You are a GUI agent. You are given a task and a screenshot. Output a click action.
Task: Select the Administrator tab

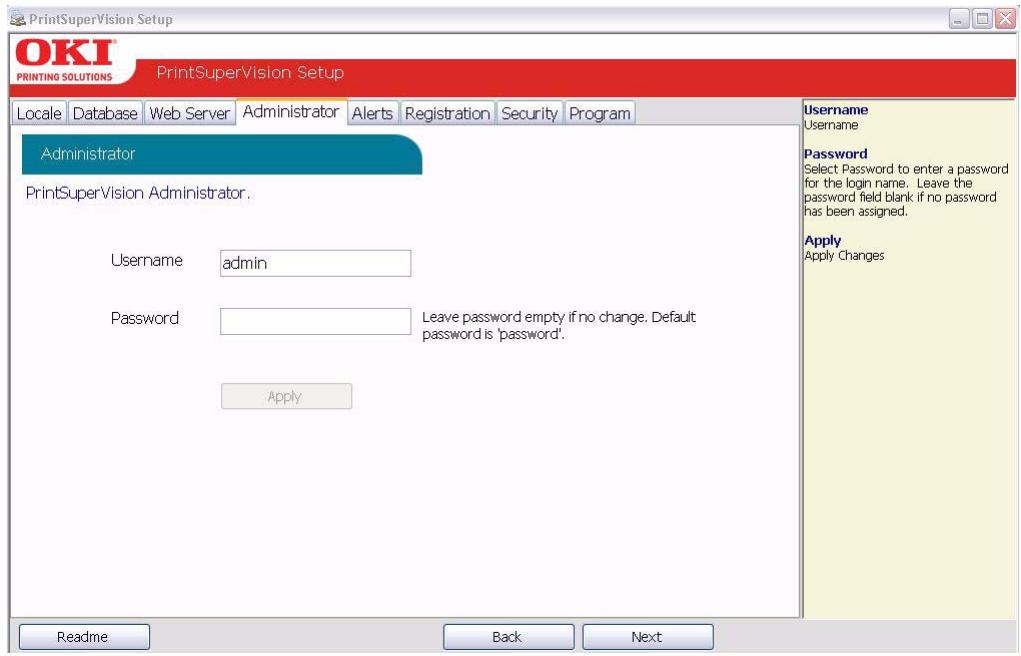[x=291, y=111]
